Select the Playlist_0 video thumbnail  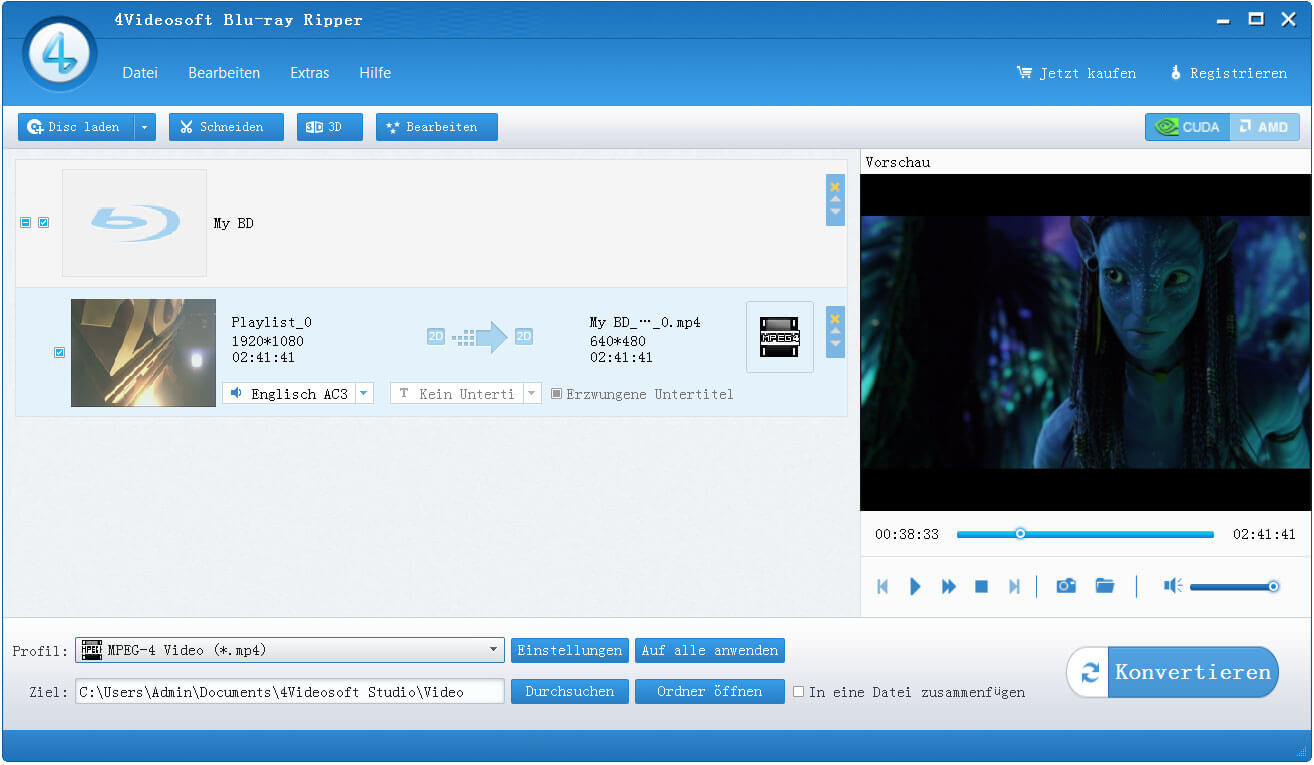coord(143,353)
